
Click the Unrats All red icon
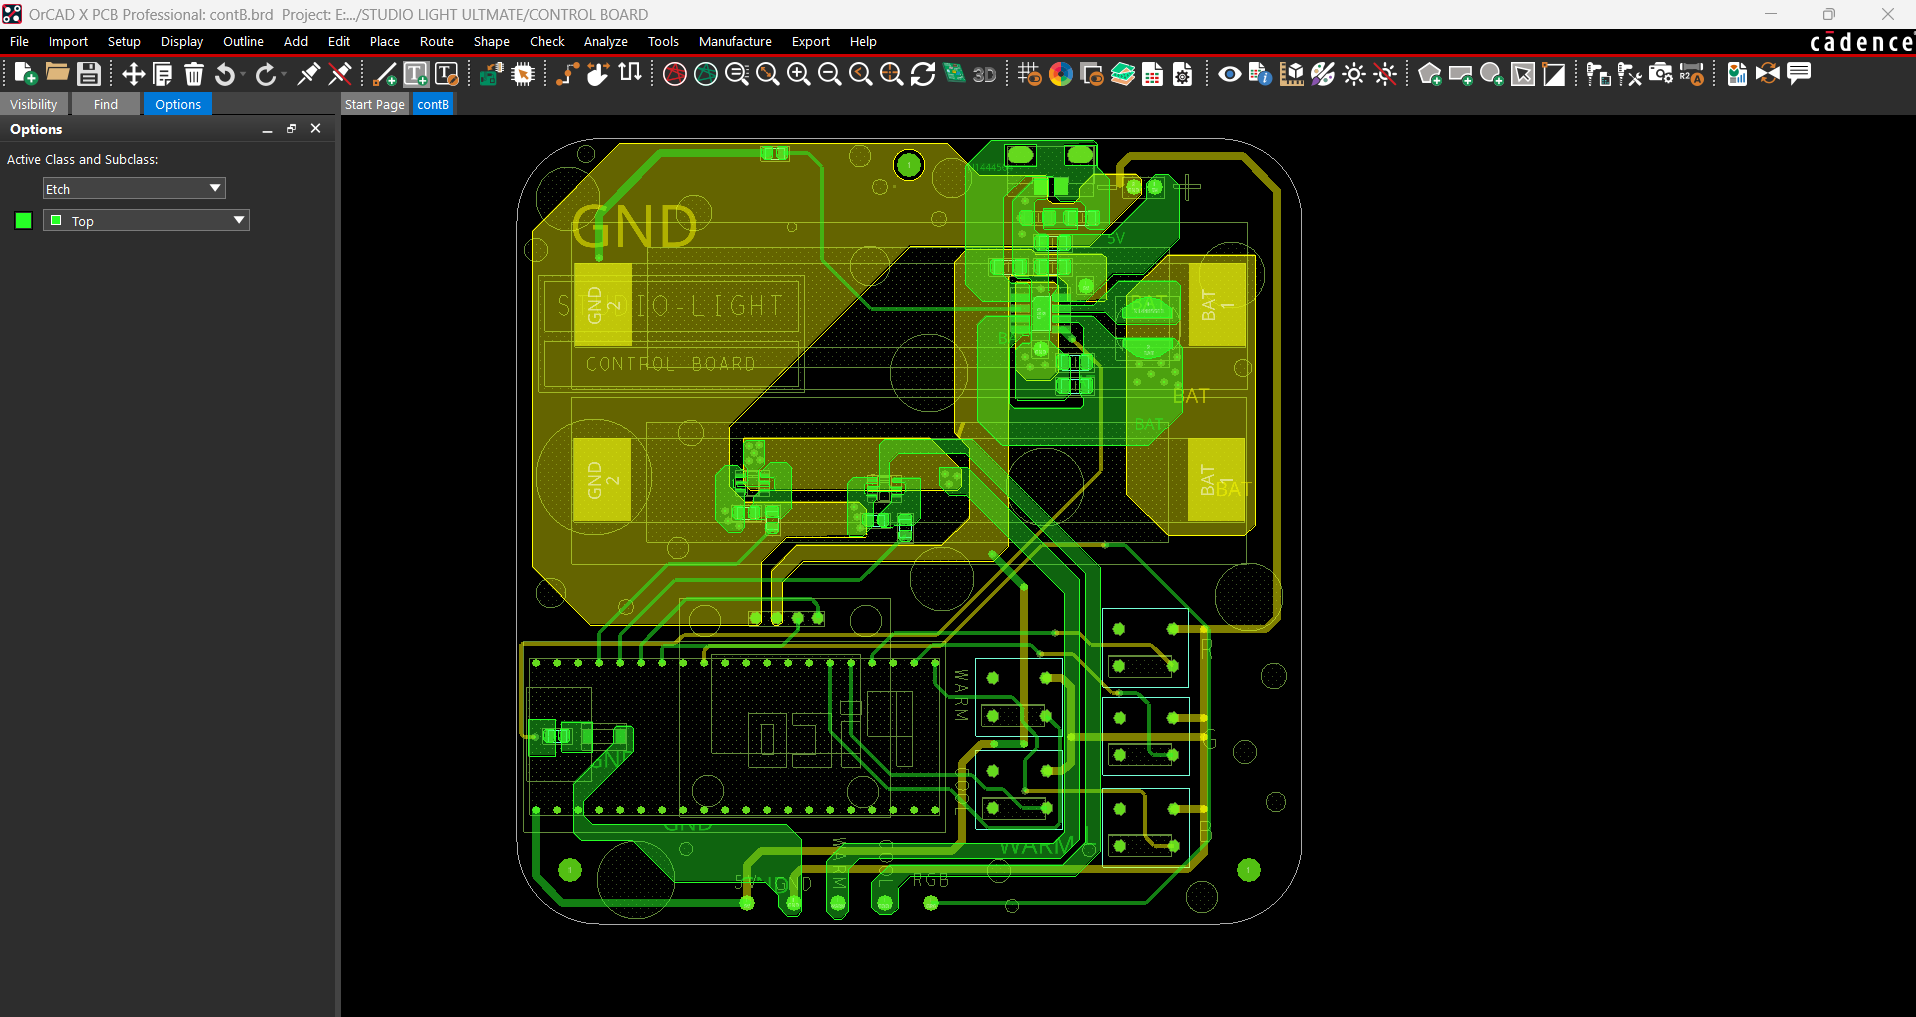(675, 74)
